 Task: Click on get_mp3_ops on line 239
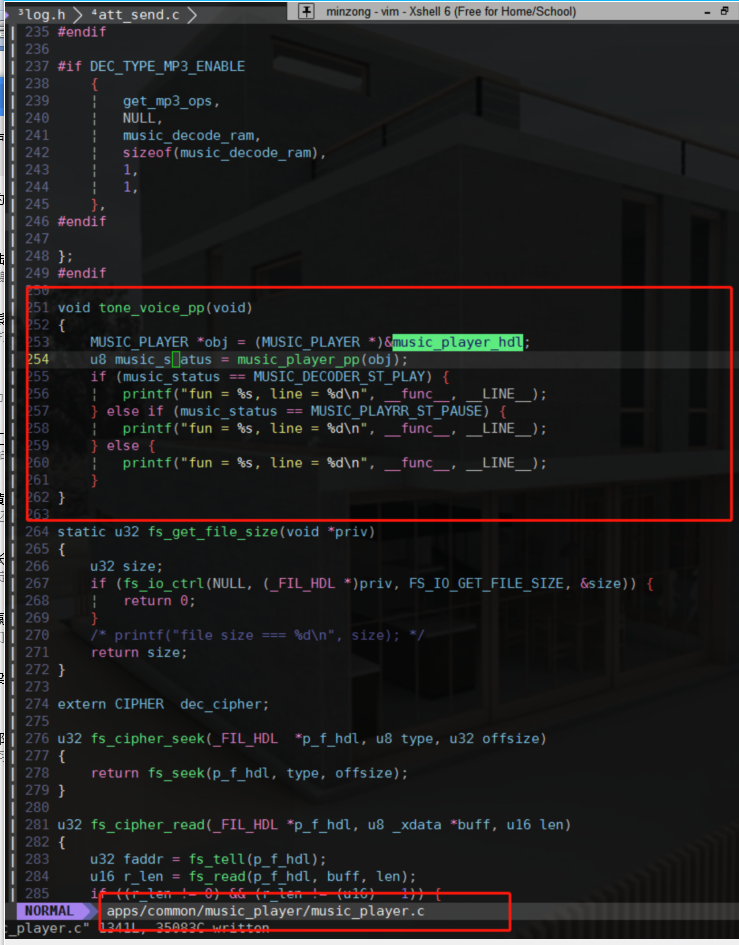pyautogui.click(x=167, y=101)
